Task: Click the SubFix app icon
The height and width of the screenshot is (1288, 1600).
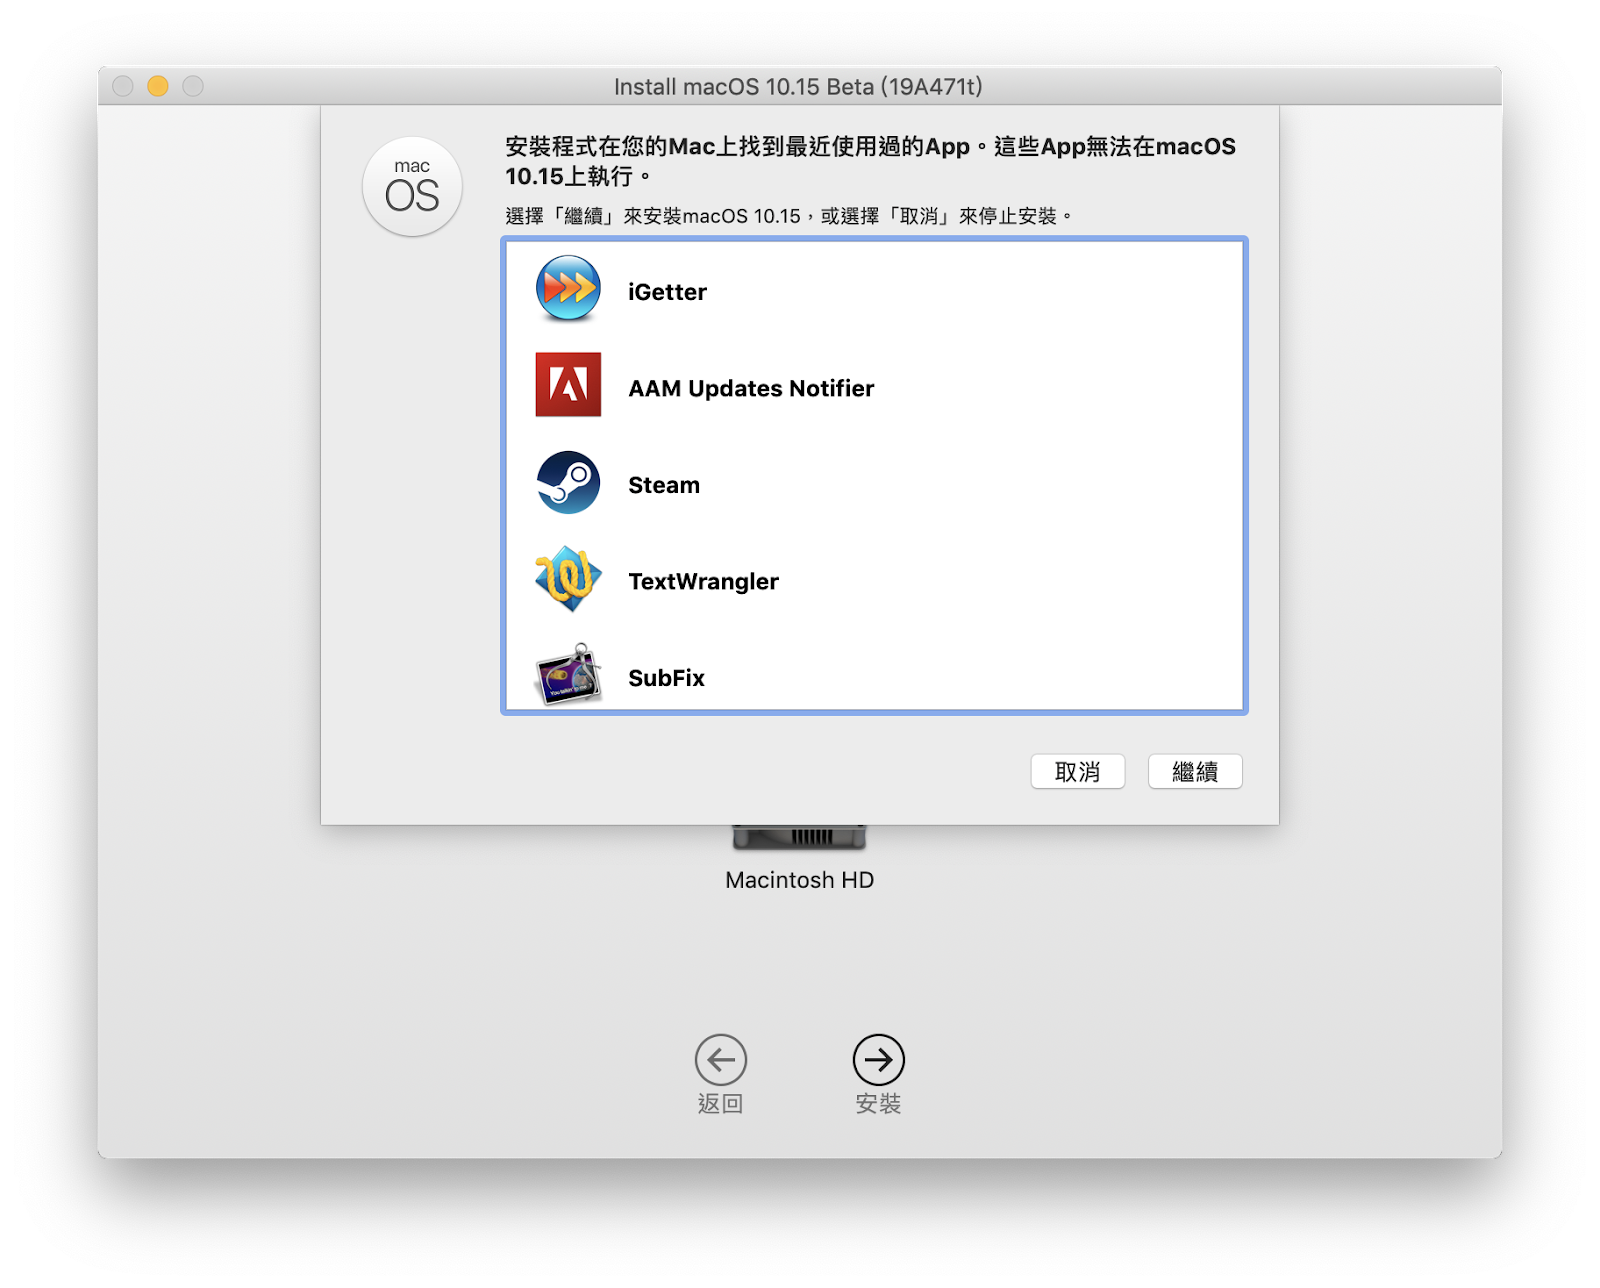Action: tap(568, 674)
